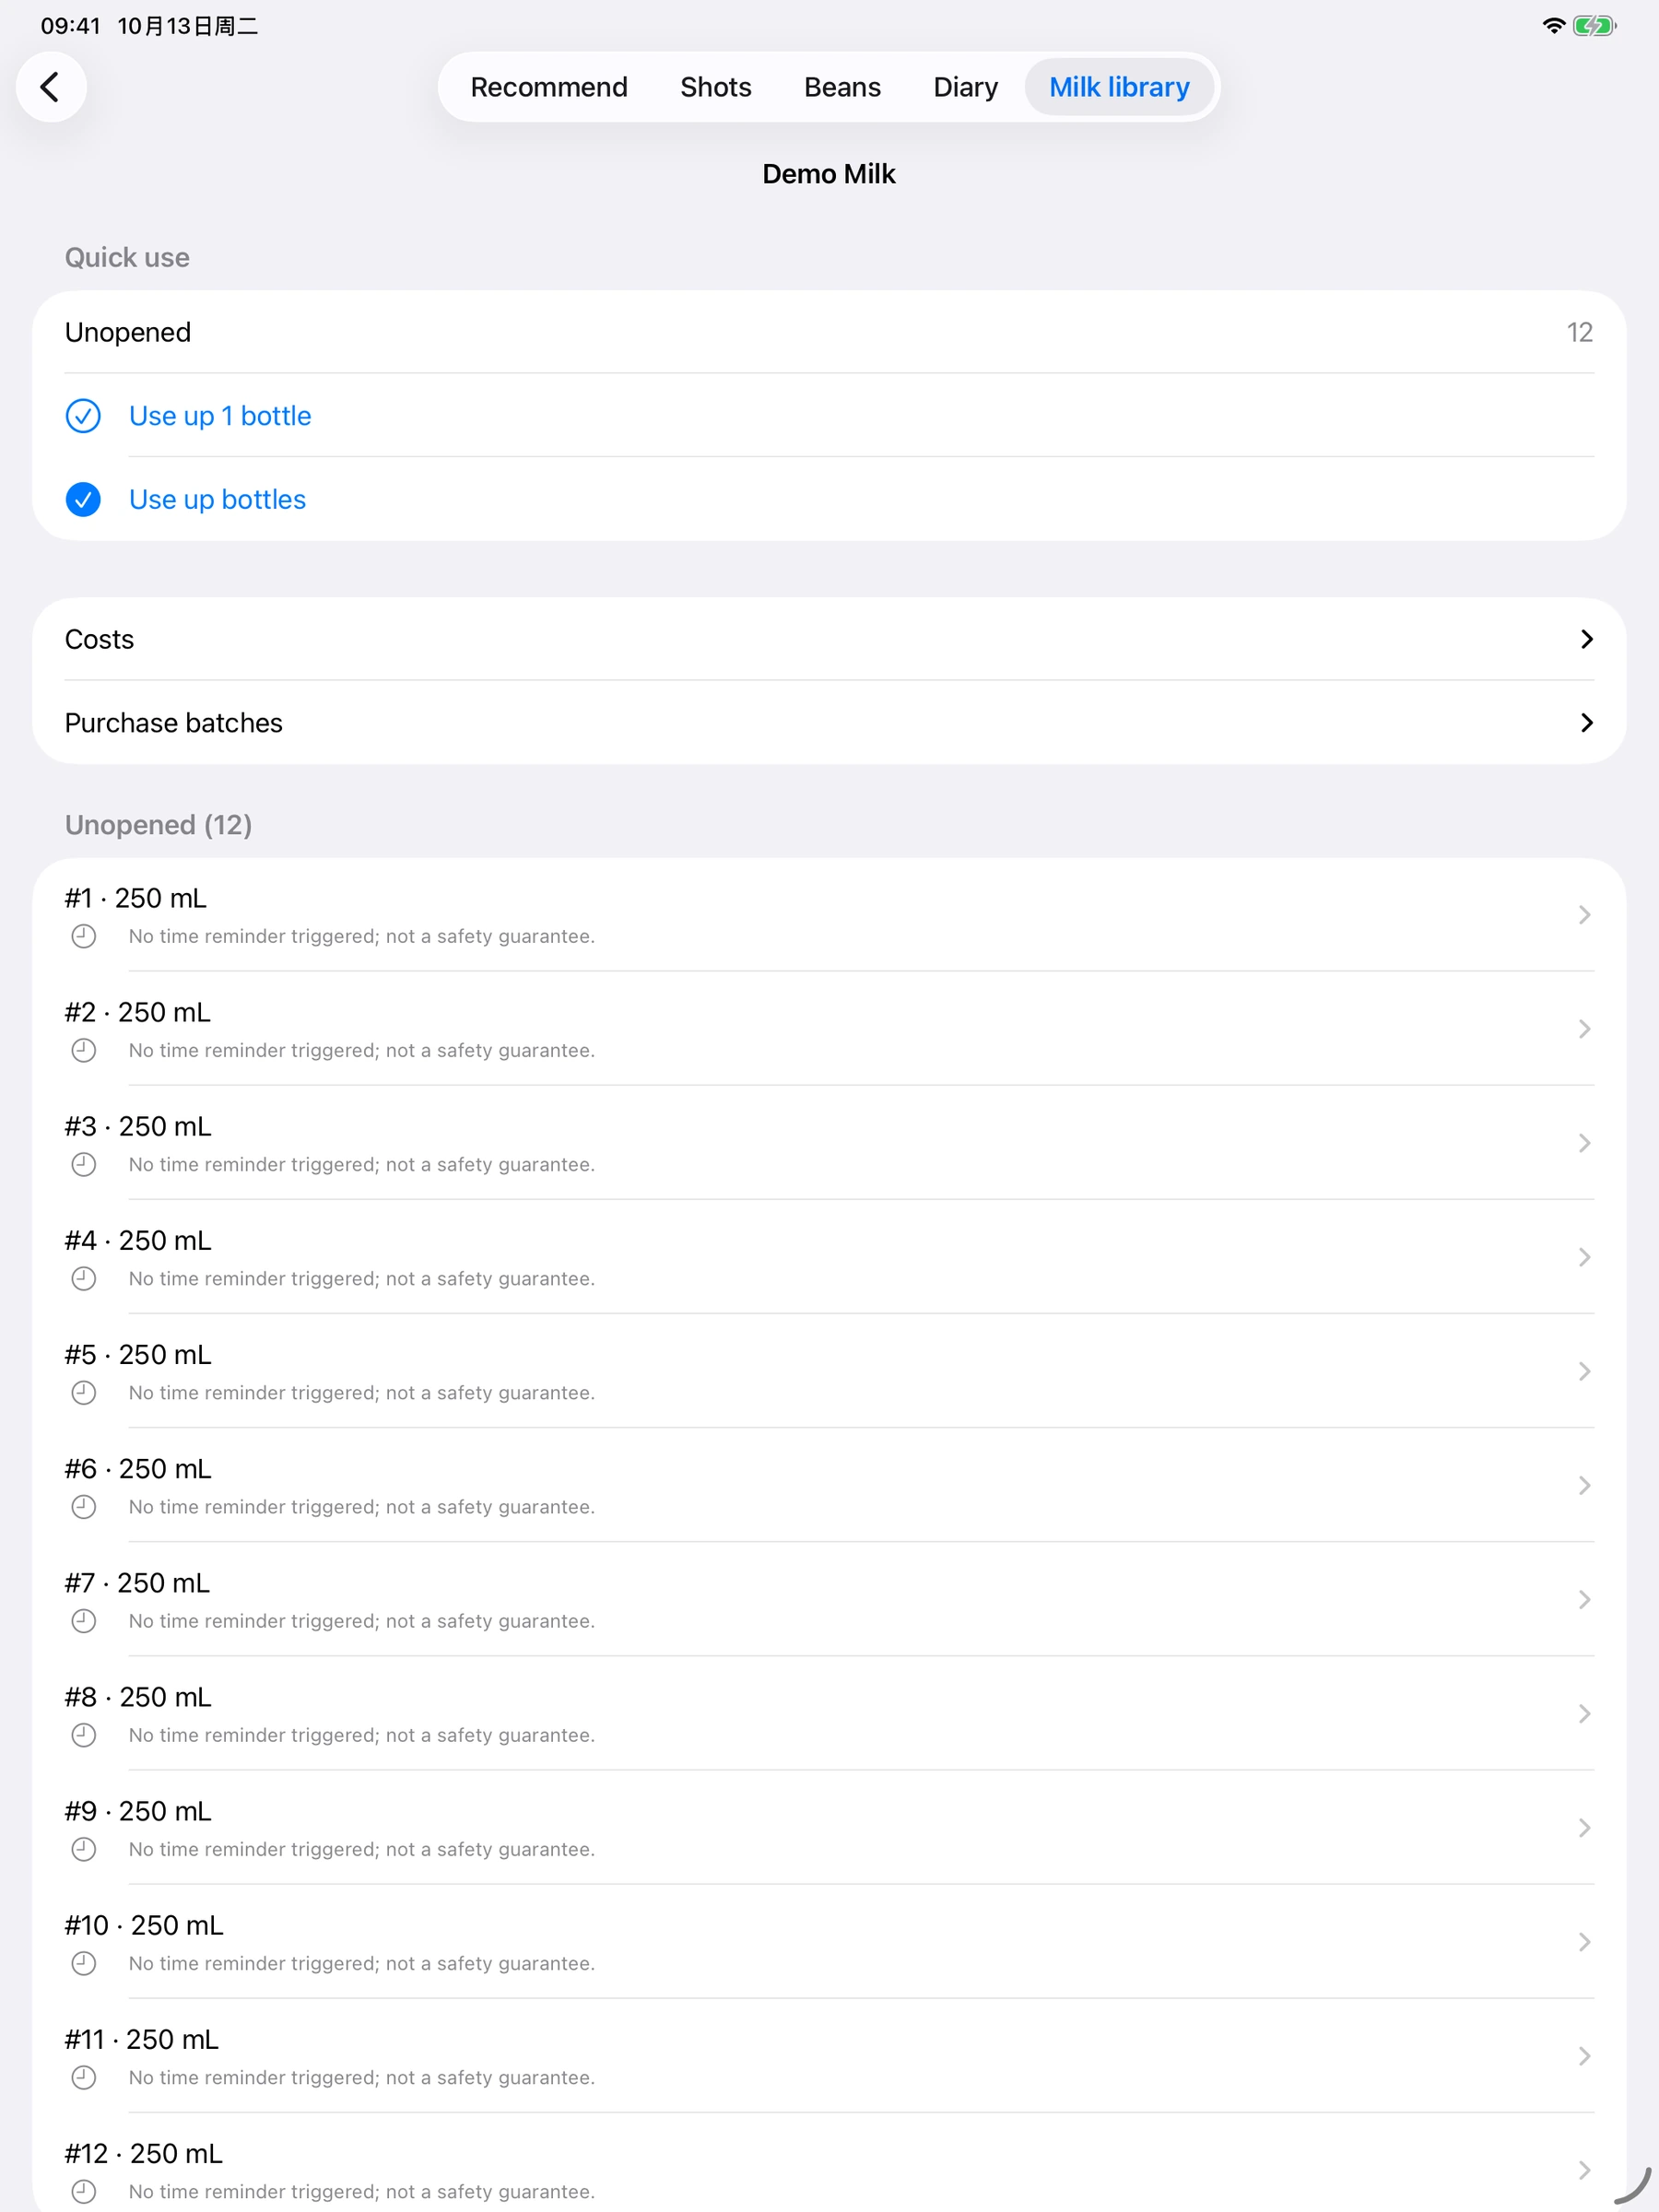This screenshot has width=1659, height=2212.
Task: Tap the Wi-Fi status icon
Action: point(1553,26)
